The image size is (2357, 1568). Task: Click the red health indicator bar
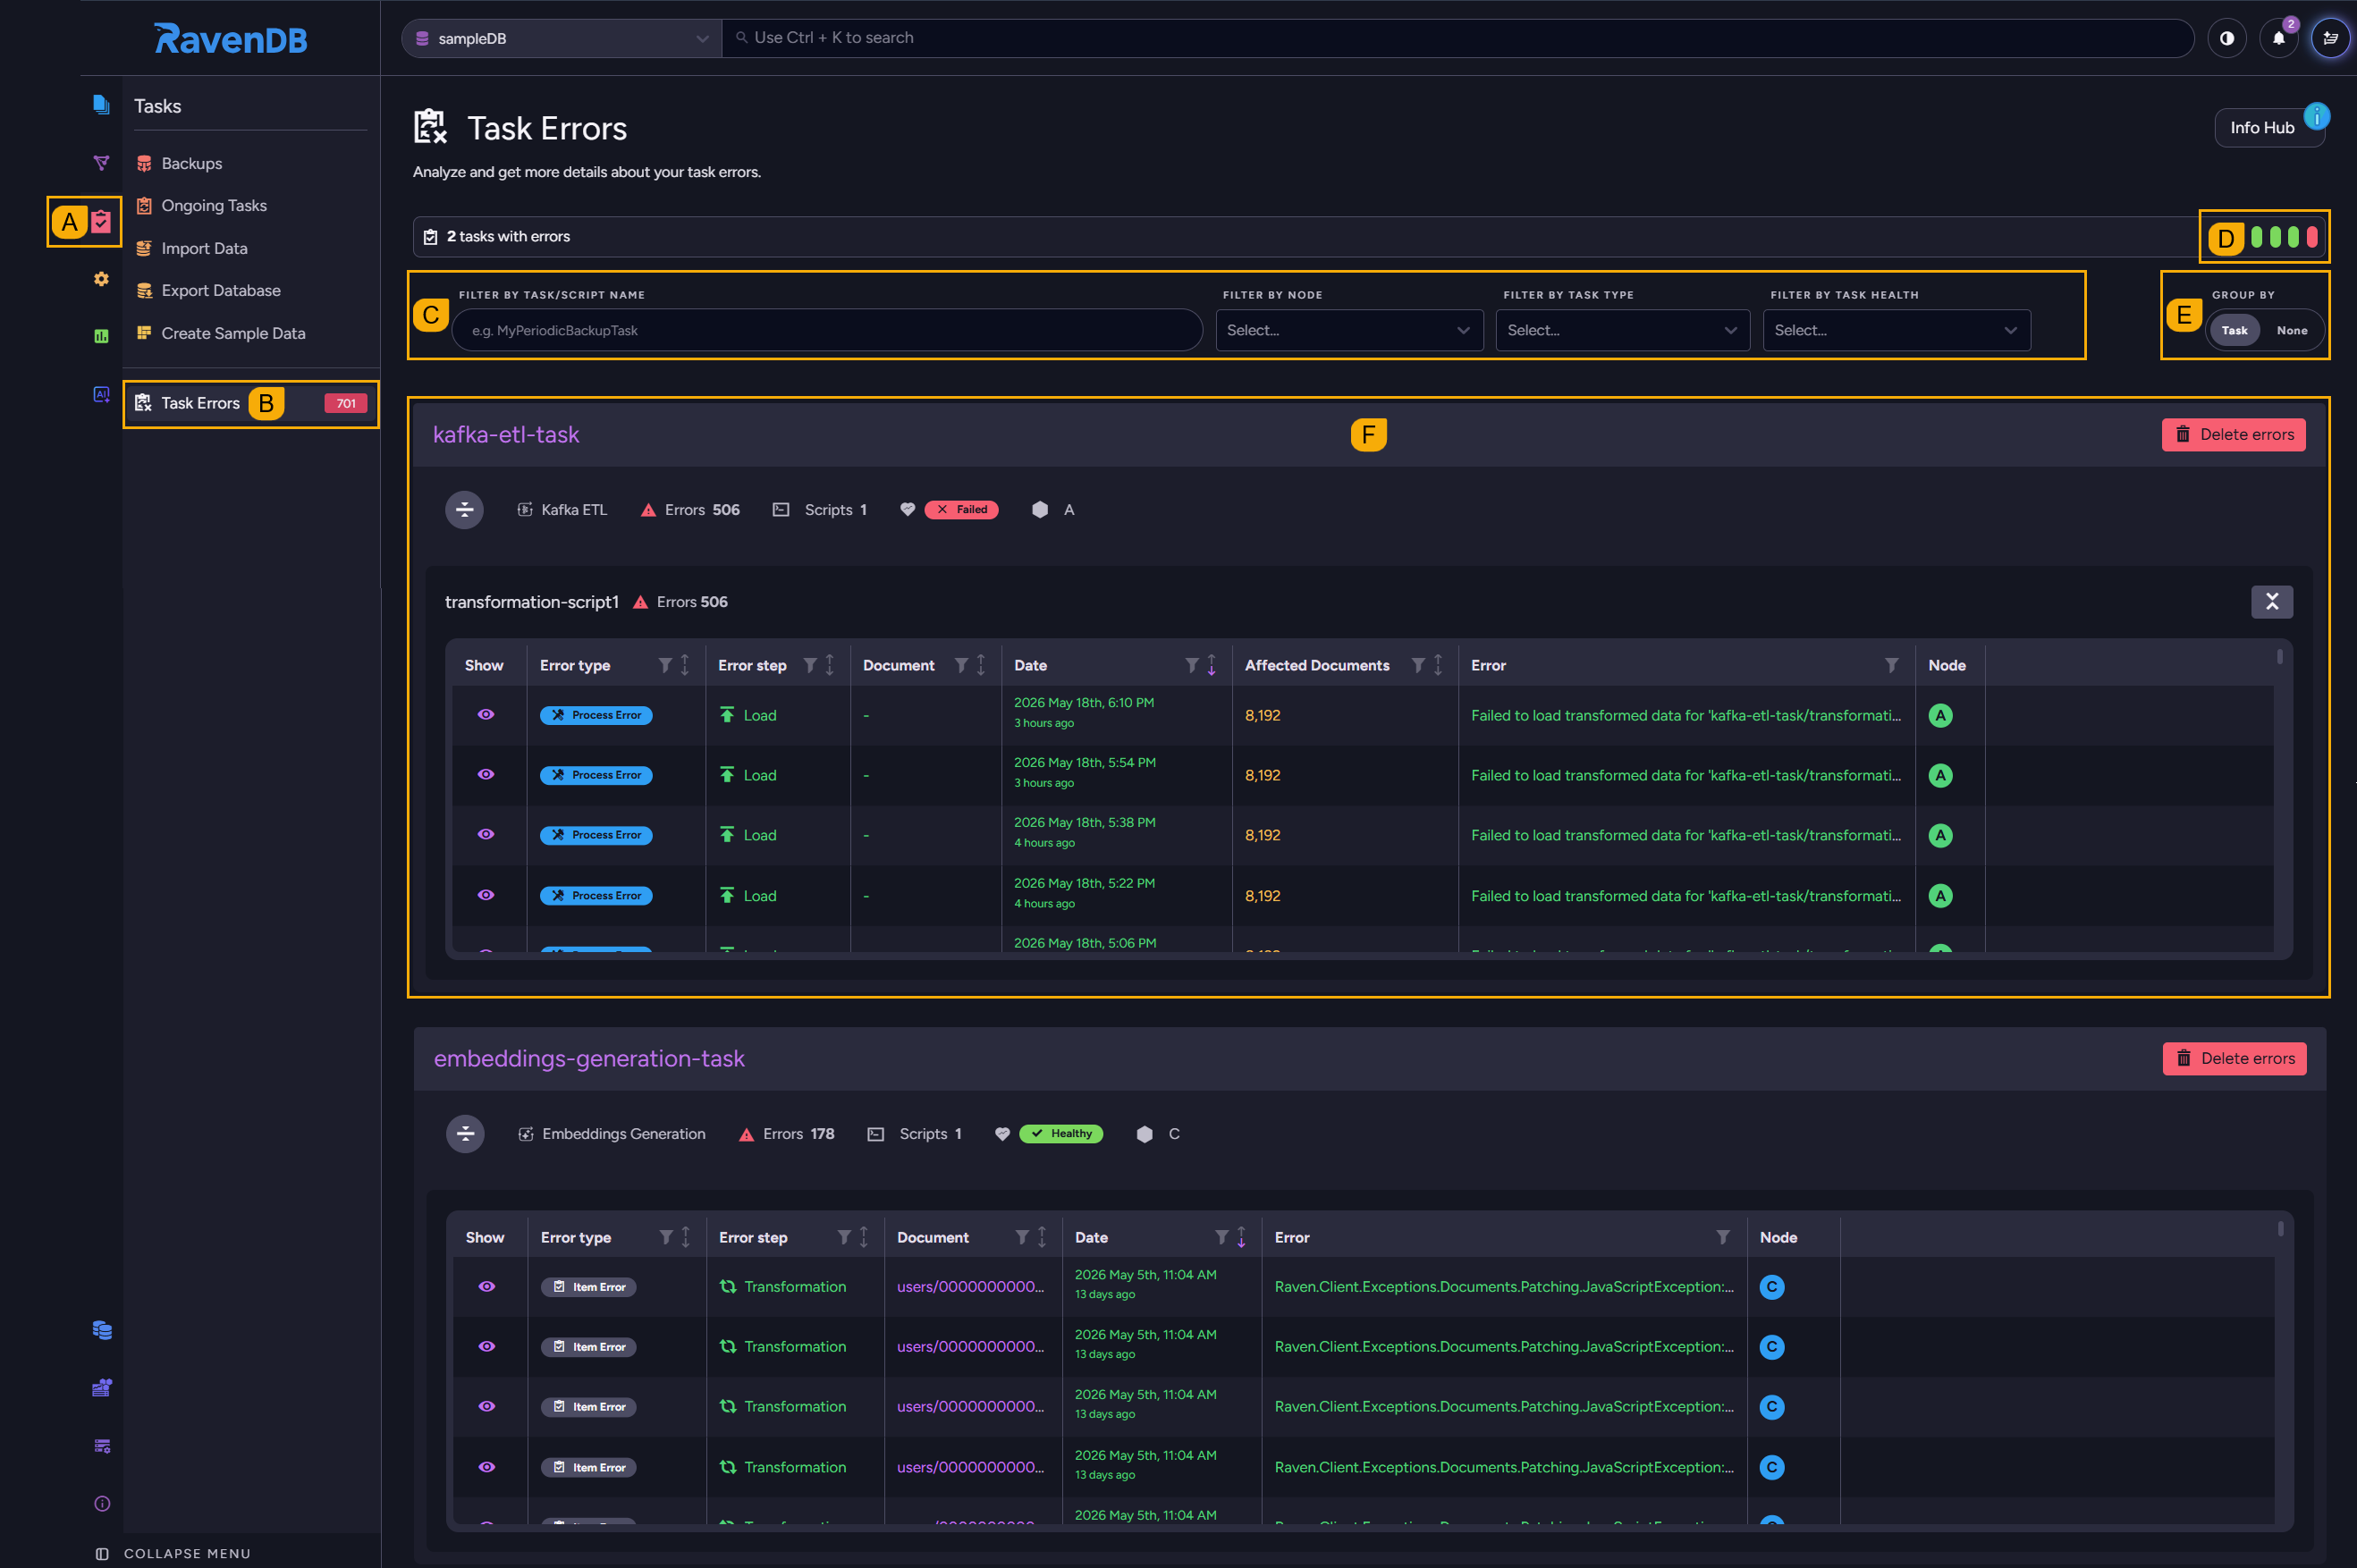tap(2311, 237)
